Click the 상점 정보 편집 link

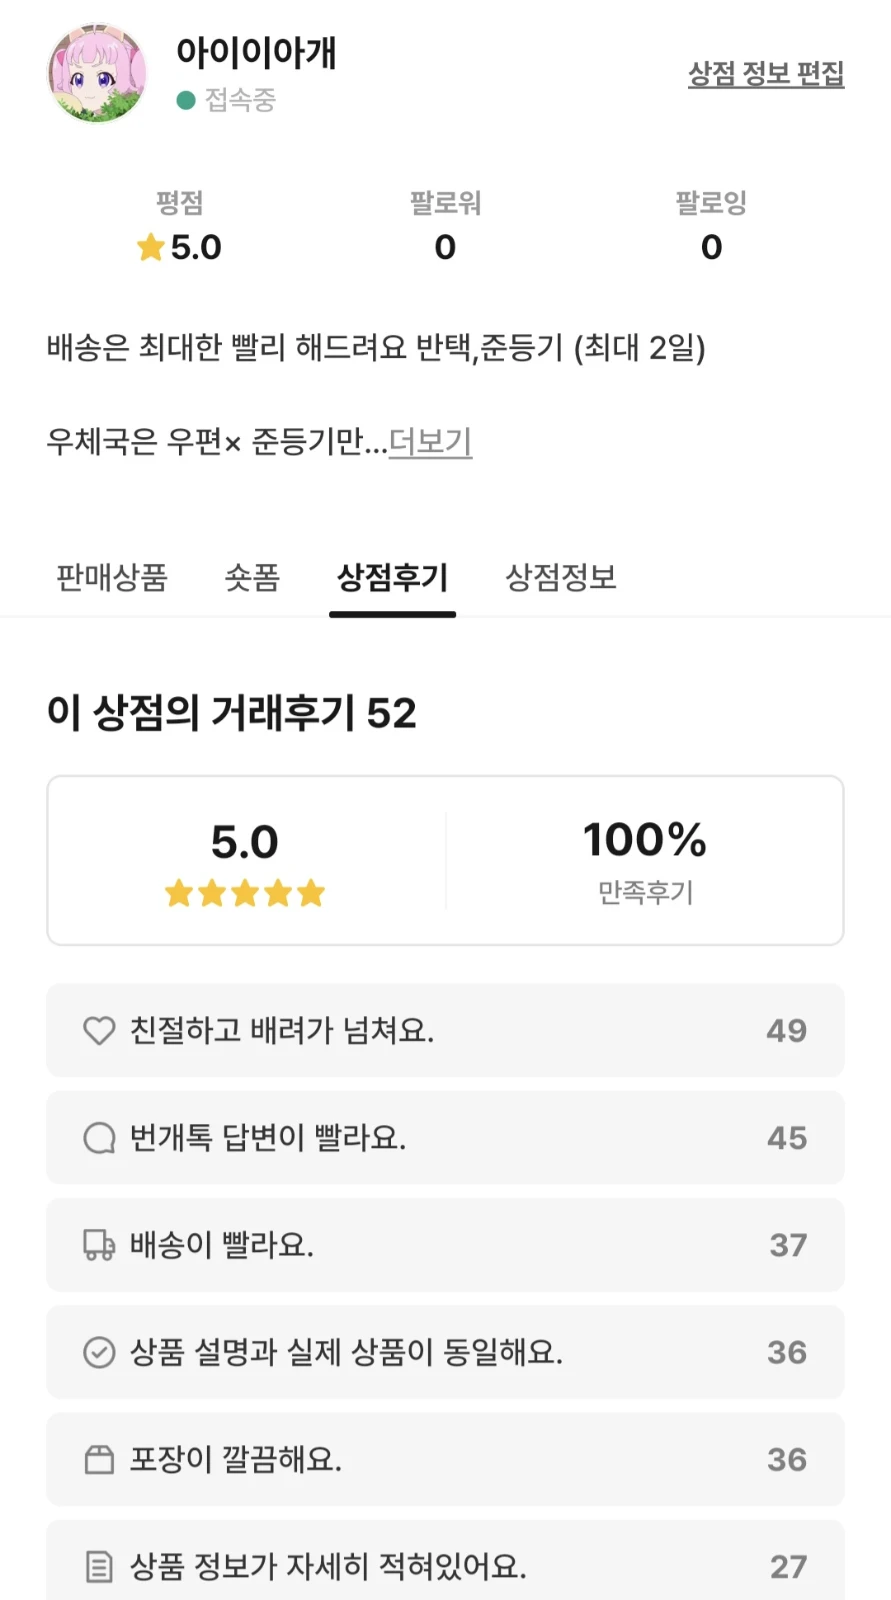pyautogui.click(x=766, y=73)
